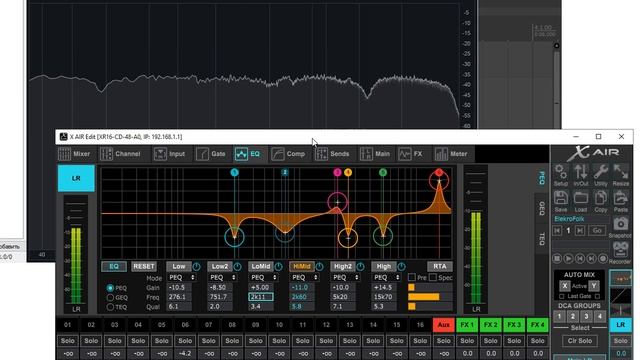Toggle the HiMid band power icon
This screenshot has width=640, height=360.
(x=319, y=267)
